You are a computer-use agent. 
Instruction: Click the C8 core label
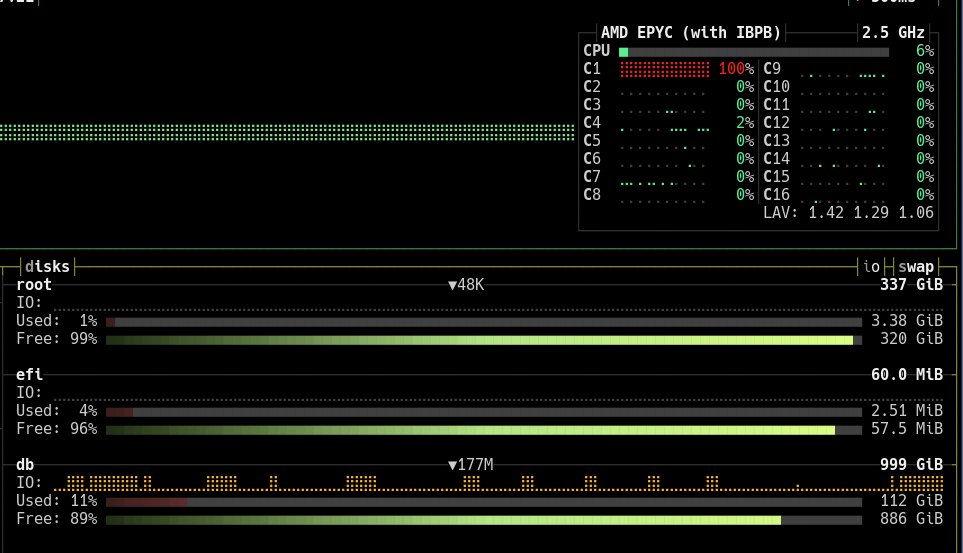coord(592,195)
